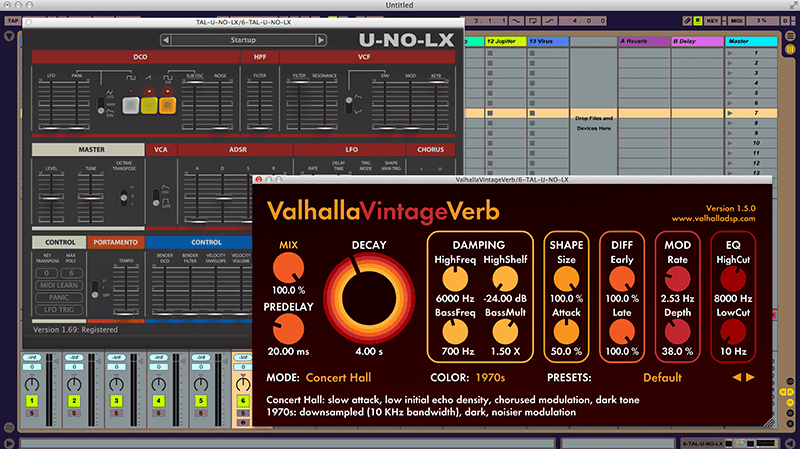Click the Master level slider
This screenshot has width=800, height=449.
pos(52,196)
